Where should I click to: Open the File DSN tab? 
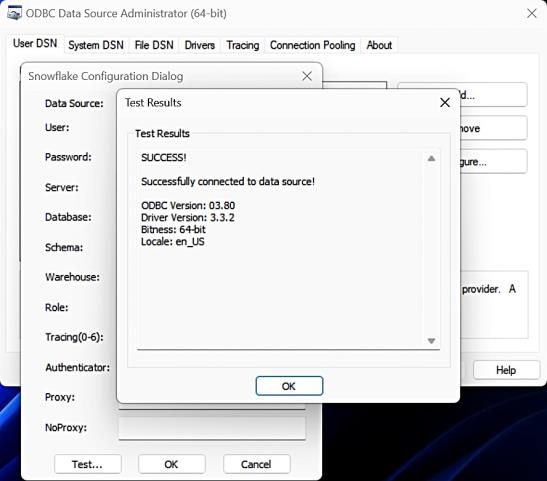(x=154, y=45)
